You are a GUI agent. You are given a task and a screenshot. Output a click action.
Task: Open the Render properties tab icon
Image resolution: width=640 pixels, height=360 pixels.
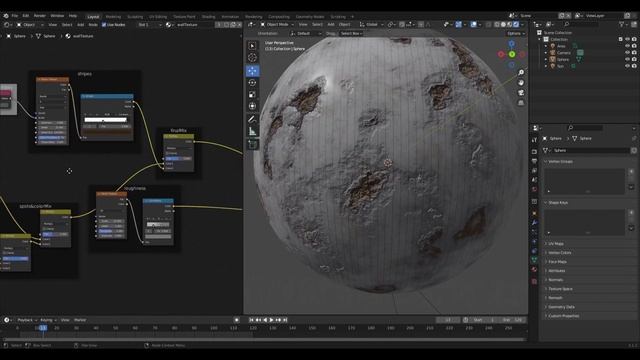pos(534,152)
